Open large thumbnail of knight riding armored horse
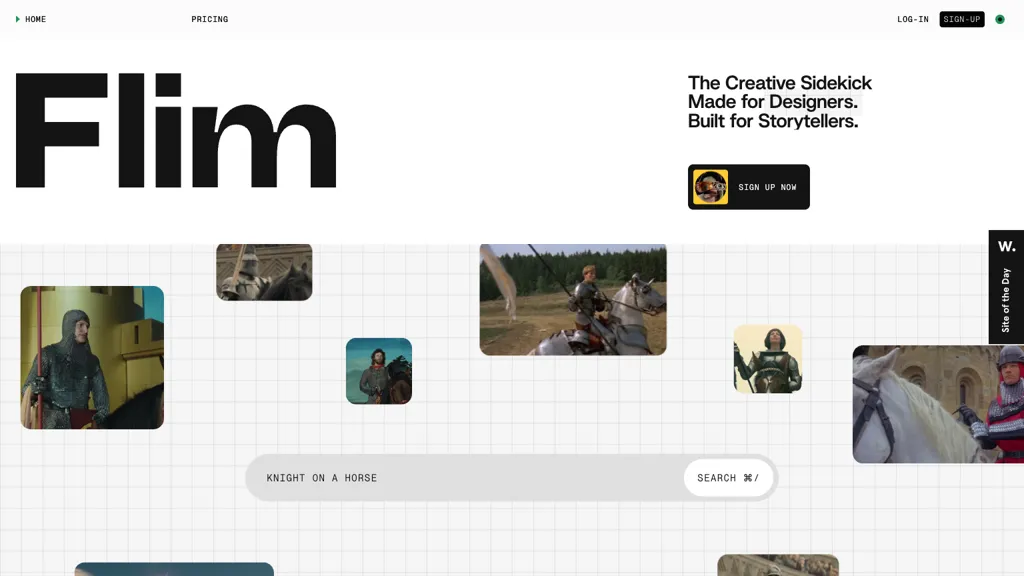Image resolution: width=1024 pixels, height=576 pixels. coord(573,300)
